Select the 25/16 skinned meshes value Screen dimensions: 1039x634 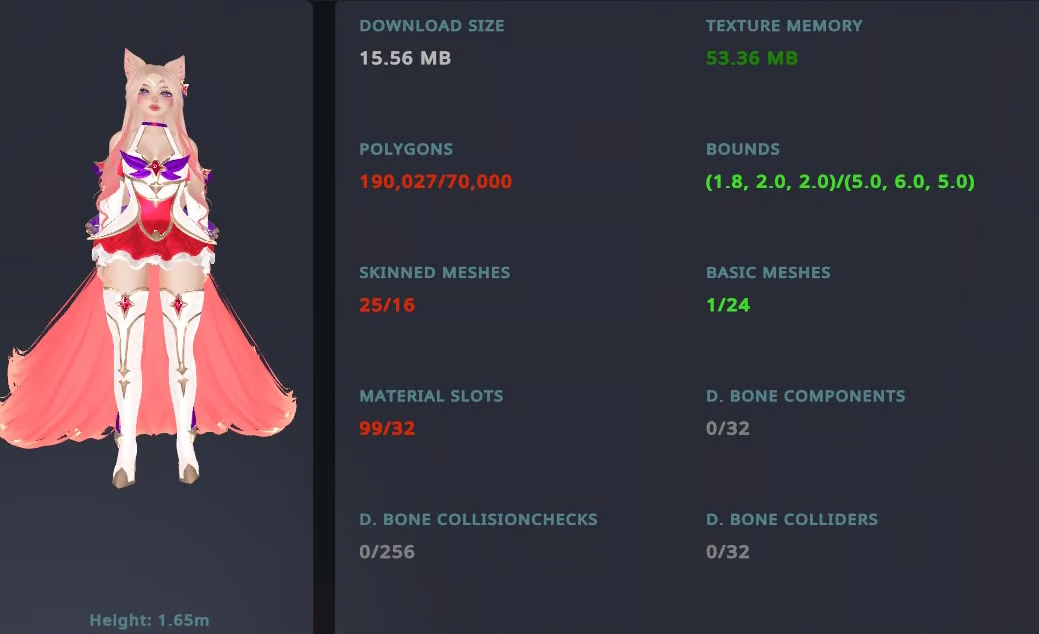tap(387, 305)
